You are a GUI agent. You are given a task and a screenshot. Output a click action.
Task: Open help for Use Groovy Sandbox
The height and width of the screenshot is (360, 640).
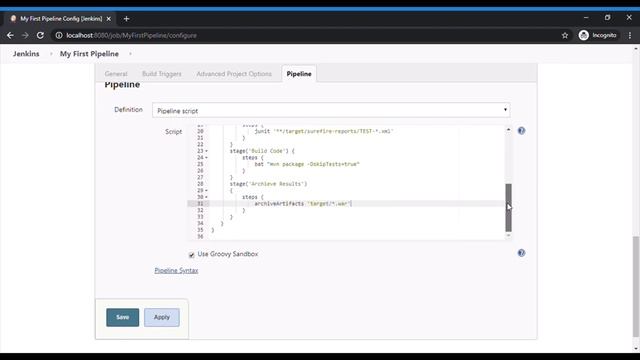point(521,253)
